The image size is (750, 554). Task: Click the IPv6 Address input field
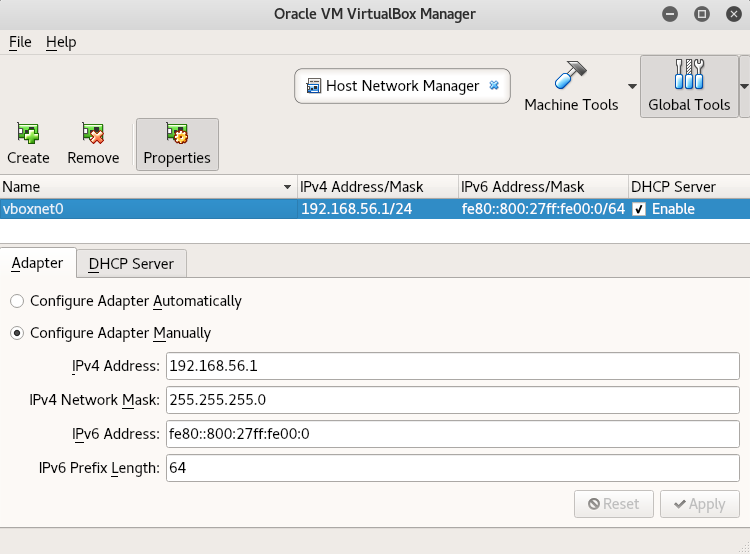[452, 434]
